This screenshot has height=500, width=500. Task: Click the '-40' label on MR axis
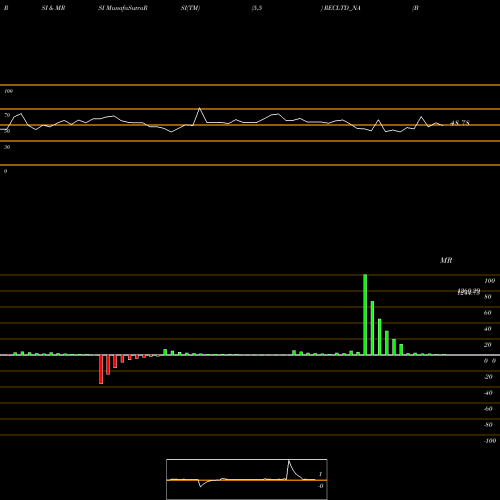point(488,393)
